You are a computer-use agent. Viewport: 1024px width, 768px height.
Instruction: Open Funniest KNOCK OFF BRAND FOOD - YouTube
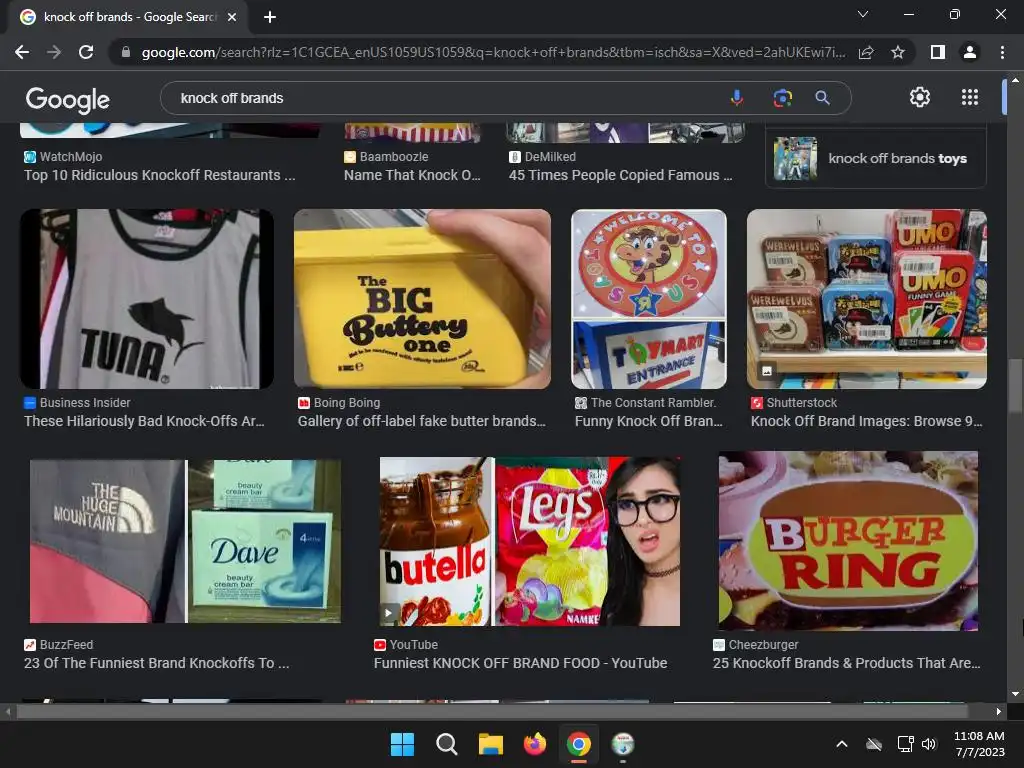coord(520,663)
